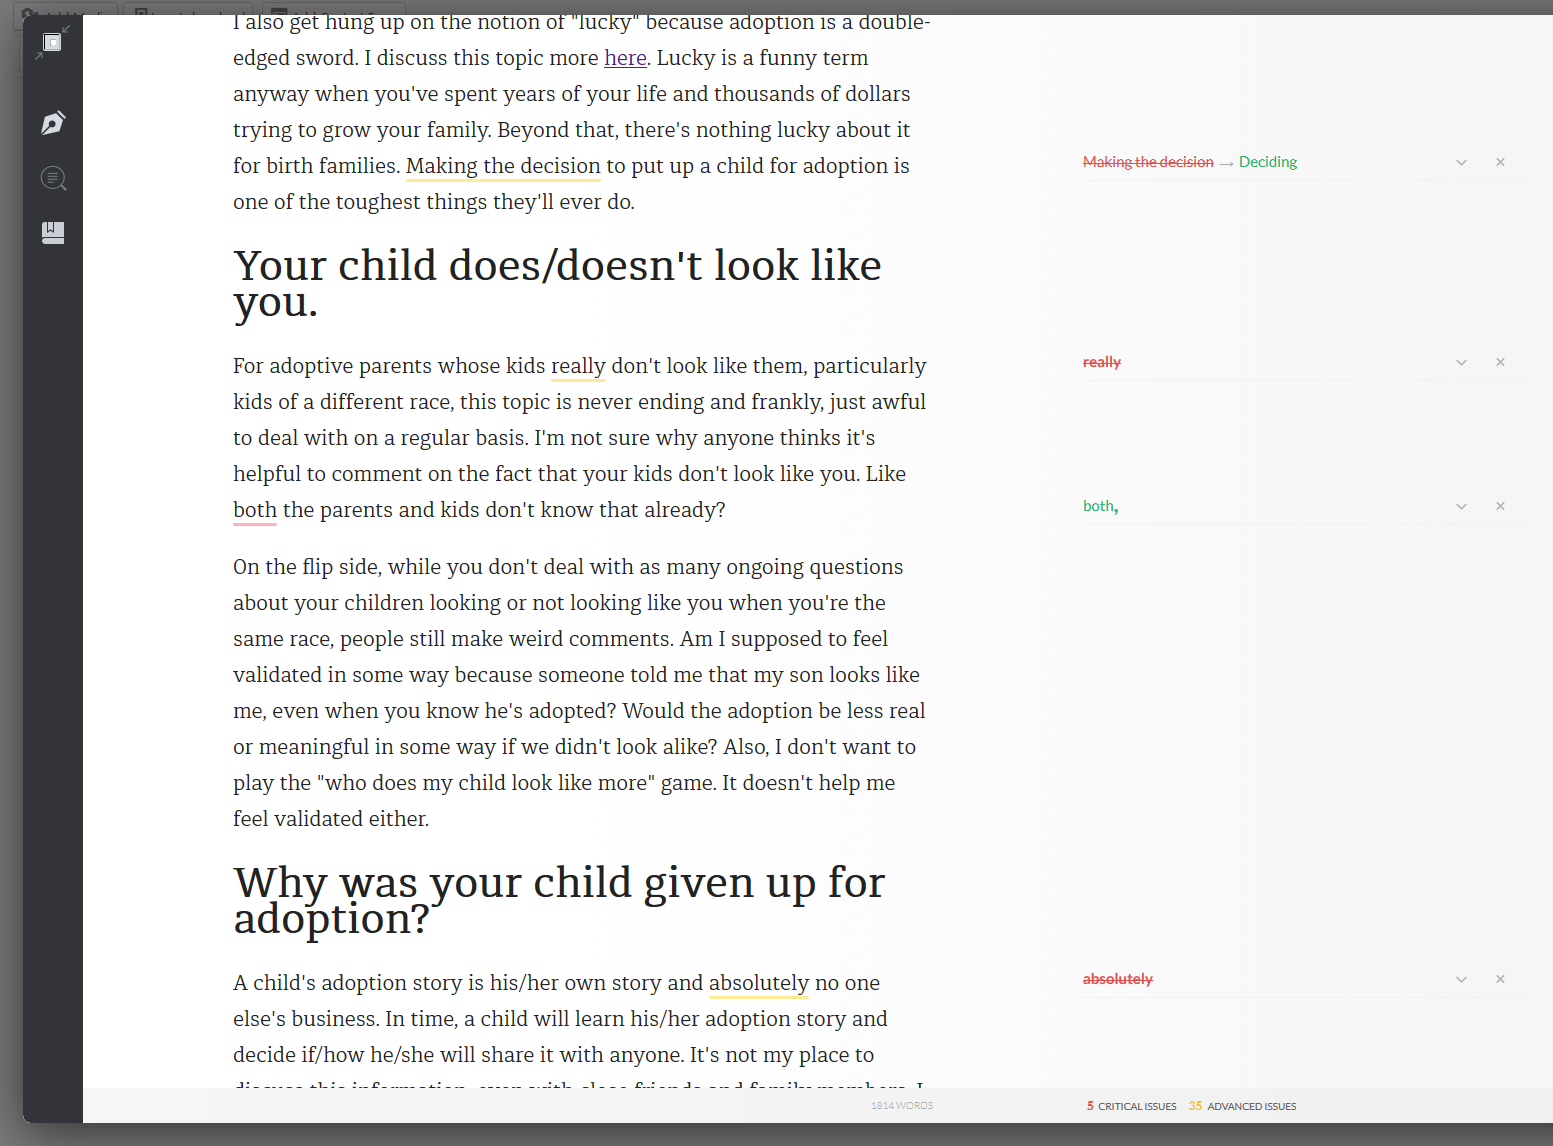
Task: Expand the 'absolutely' suggestion details
Action: (1461, 979)
